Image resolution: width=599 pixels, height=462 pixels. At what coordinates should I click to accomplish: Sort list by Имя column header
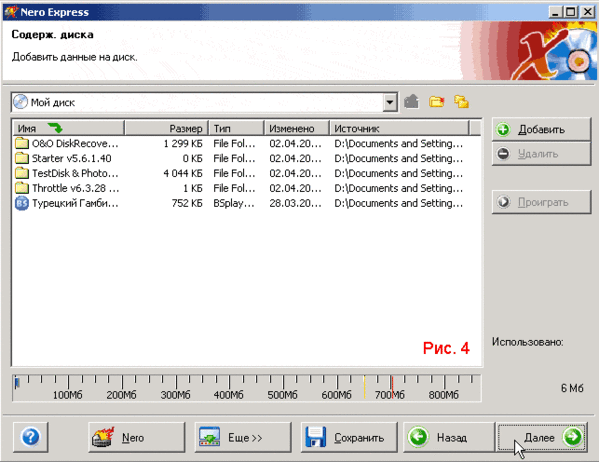tap(69, 128)
